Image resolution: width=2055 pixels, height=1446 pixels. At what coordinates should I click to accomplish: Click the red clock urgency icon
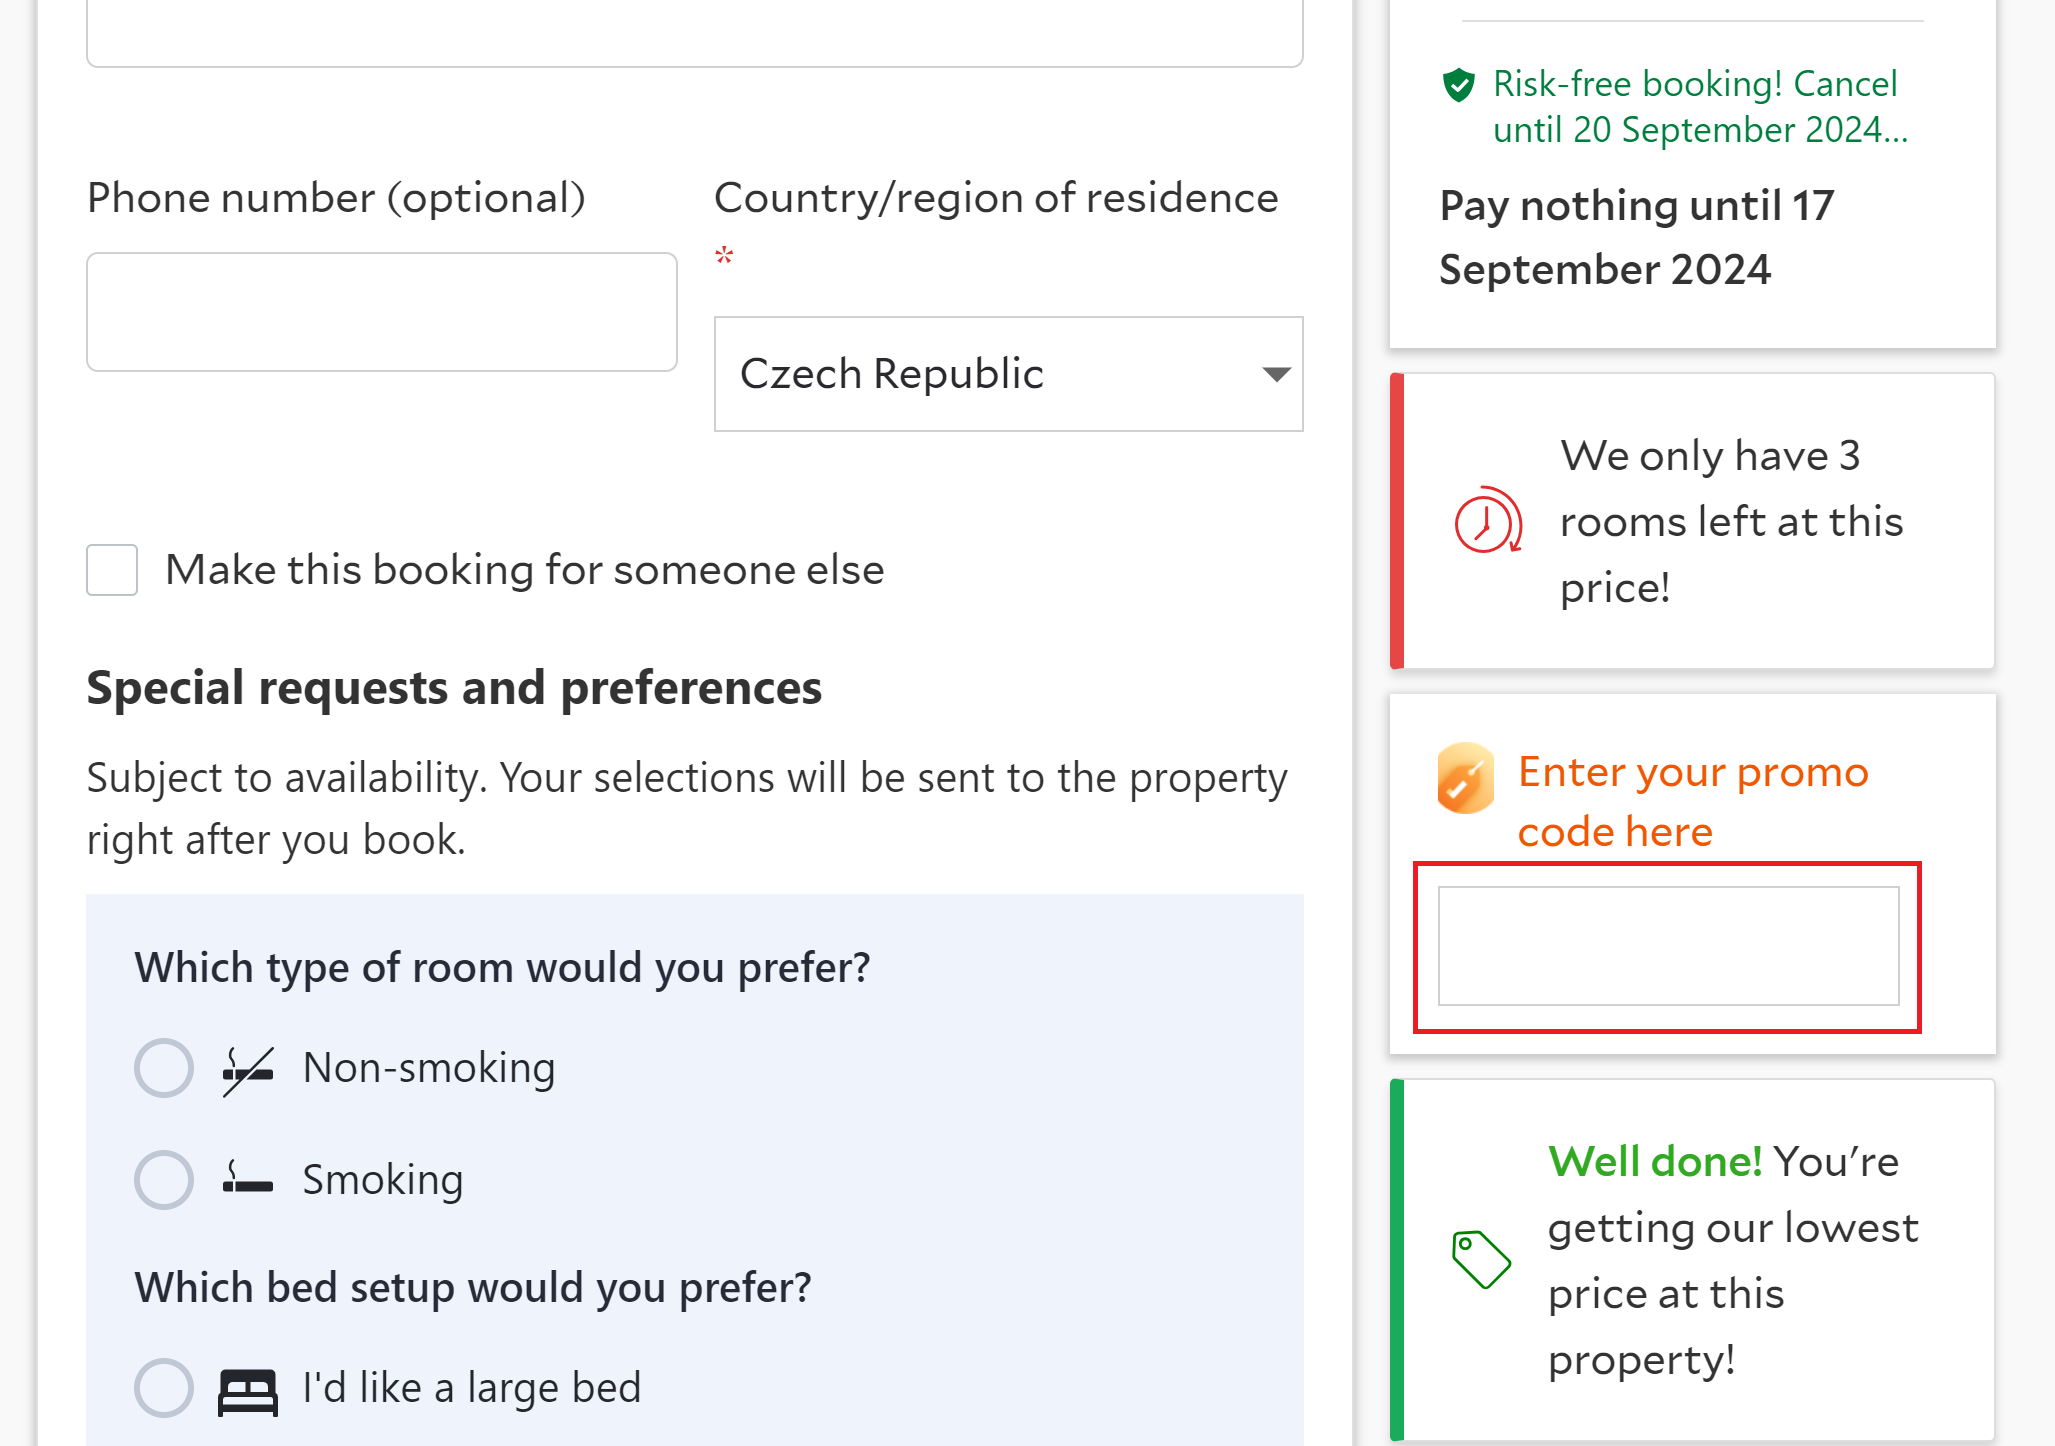[1487, 521]
